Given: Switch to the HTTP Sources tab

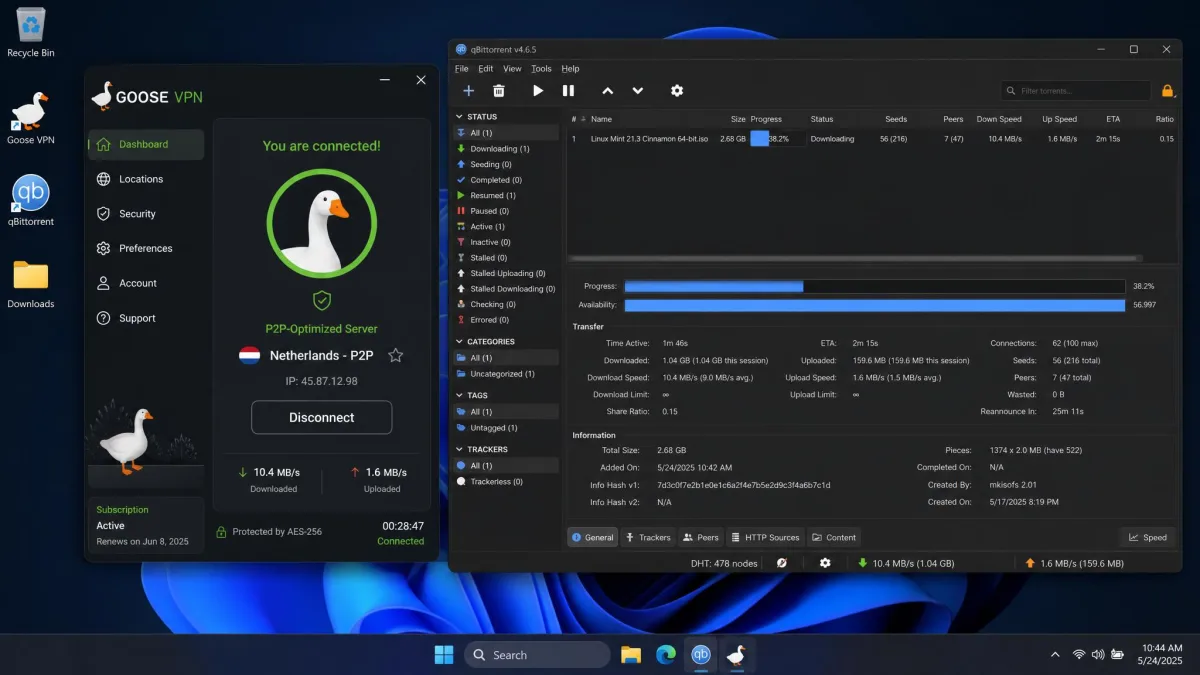Looking at the screenshot, I should [x=765, y=537].
